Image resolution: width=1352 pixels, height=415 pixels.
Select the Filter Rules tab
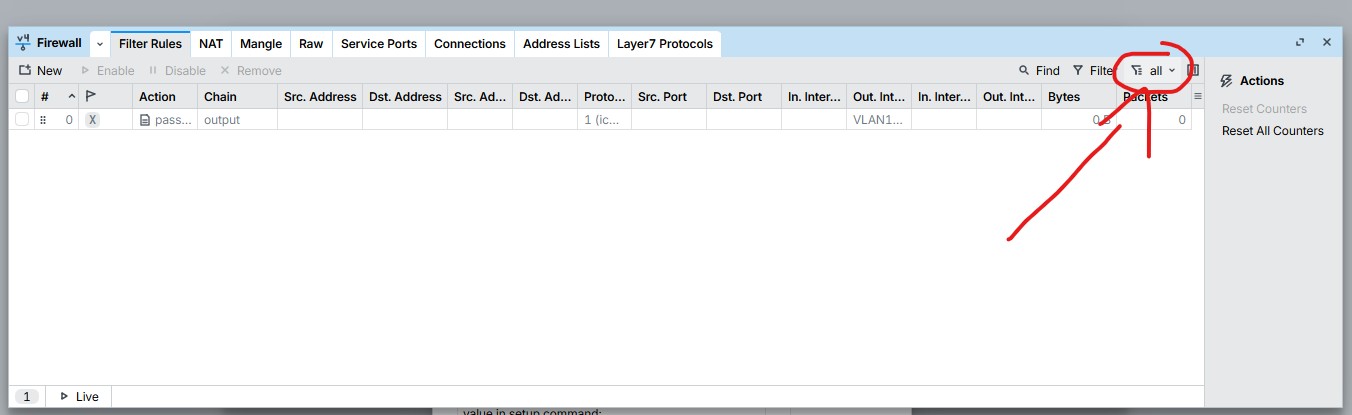pos(150,44)
